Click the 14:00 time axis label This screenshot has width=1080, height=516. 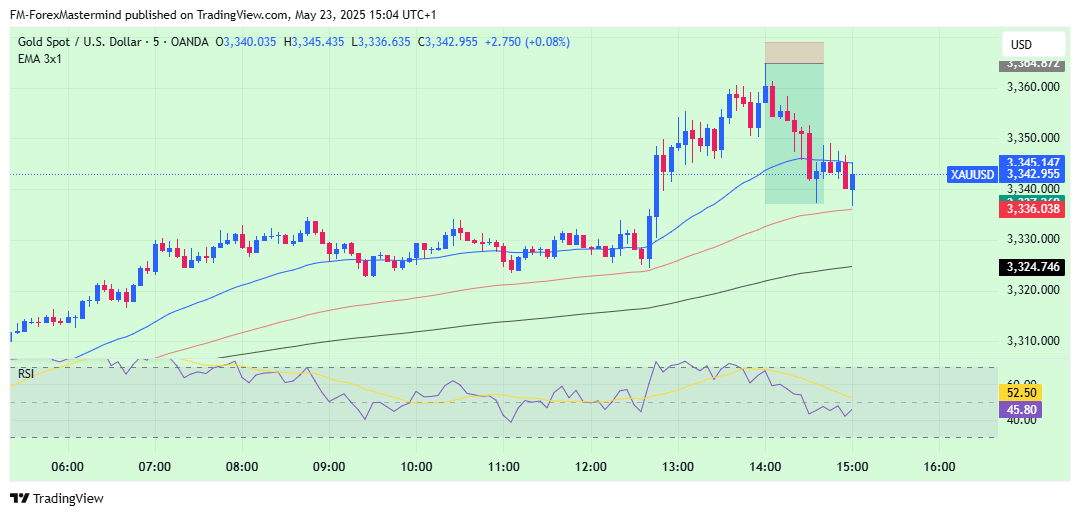pos(765,466)
